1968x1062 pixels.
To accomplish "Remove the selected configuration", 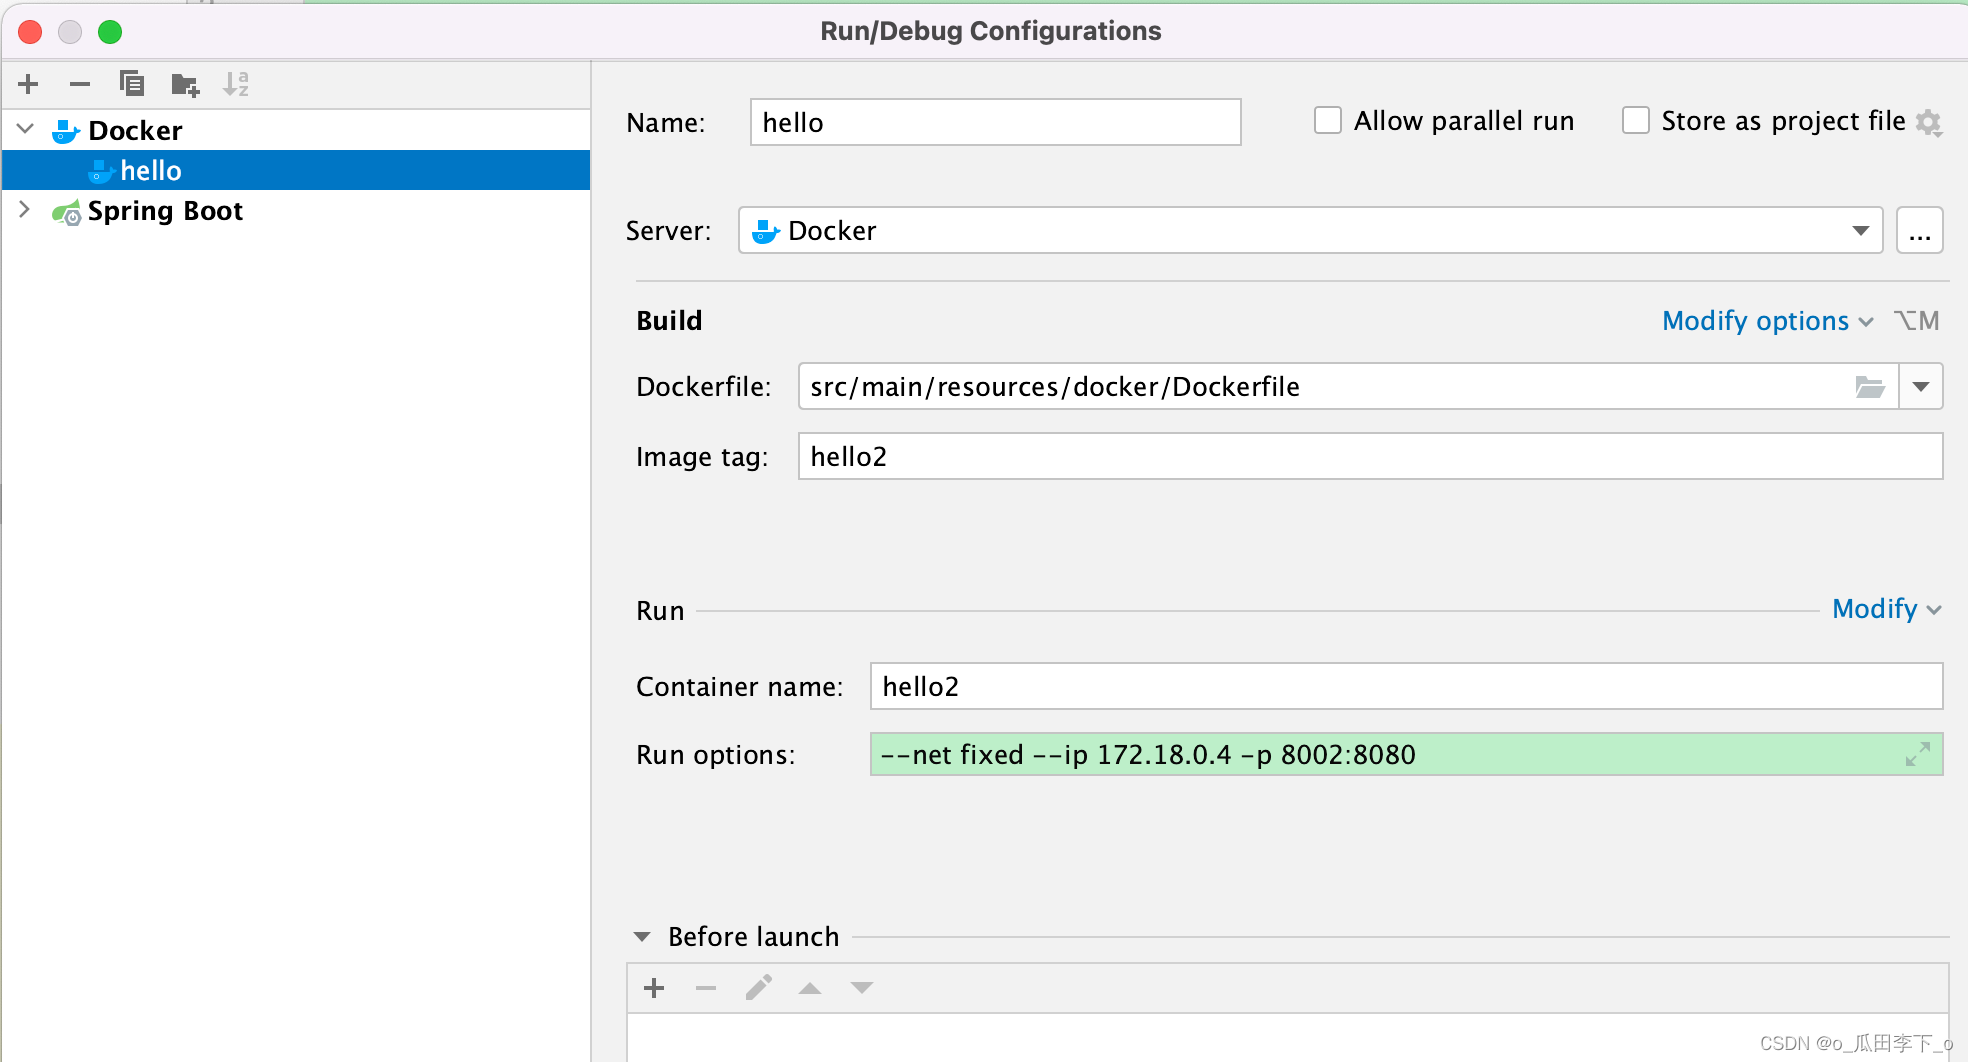I will coord(80,84).
